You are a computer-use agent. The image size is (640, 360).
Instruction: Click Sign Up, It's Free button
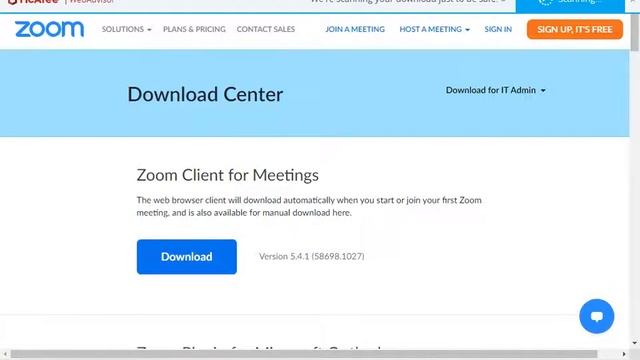coord(575,29)
